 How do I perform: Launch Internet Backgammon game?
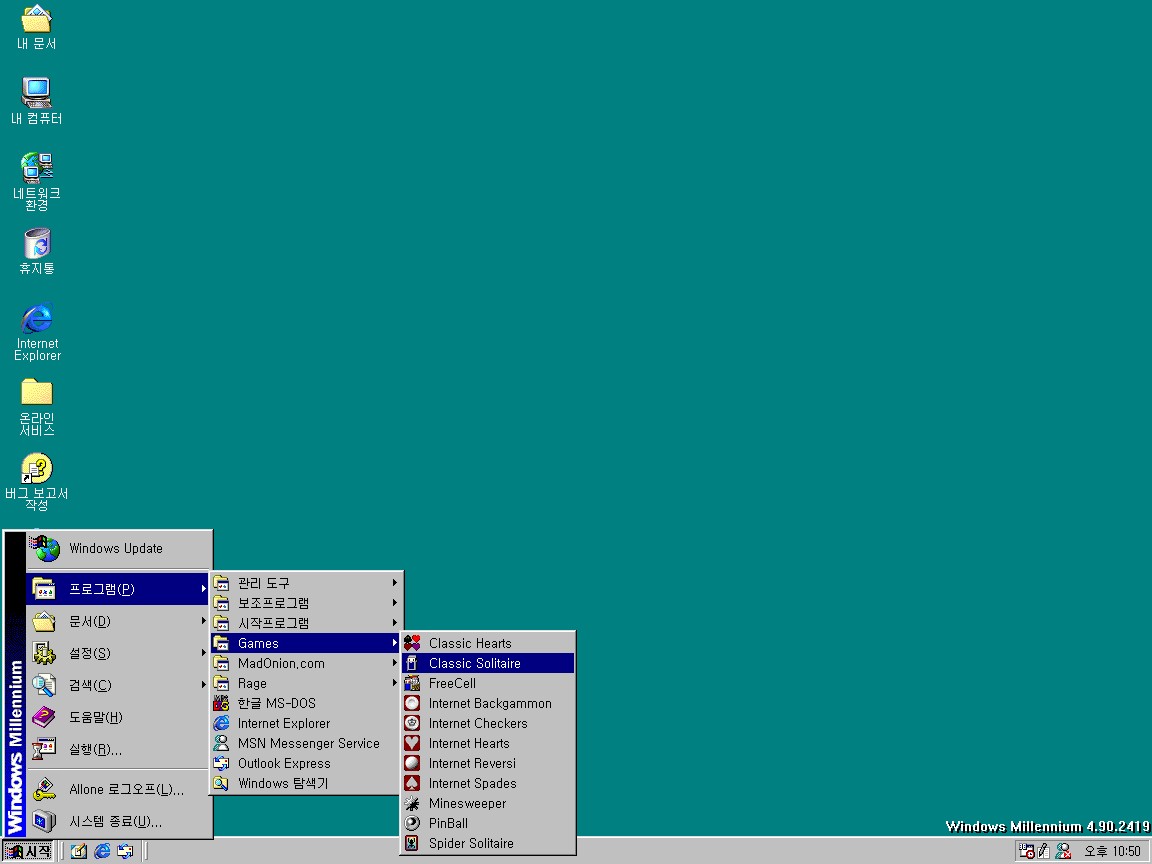tap(488, 703)
